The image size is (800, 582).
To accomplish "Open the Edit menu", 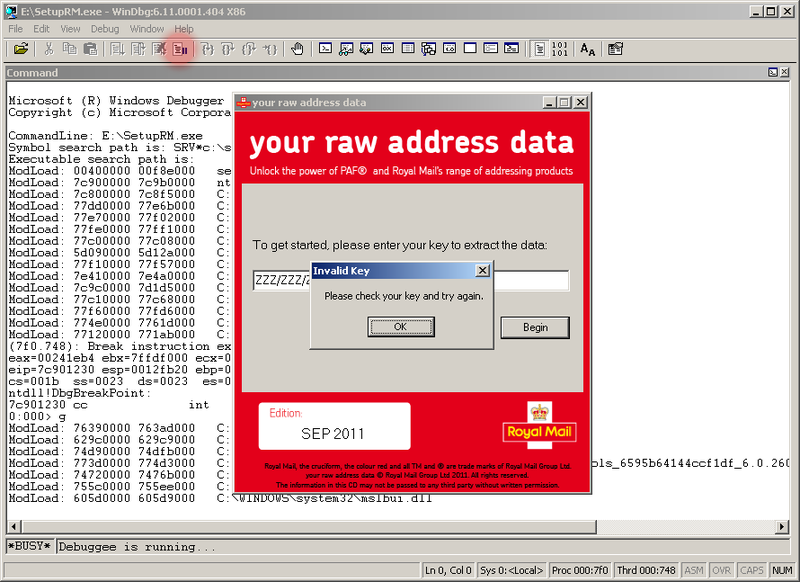I will pos(41,29).
